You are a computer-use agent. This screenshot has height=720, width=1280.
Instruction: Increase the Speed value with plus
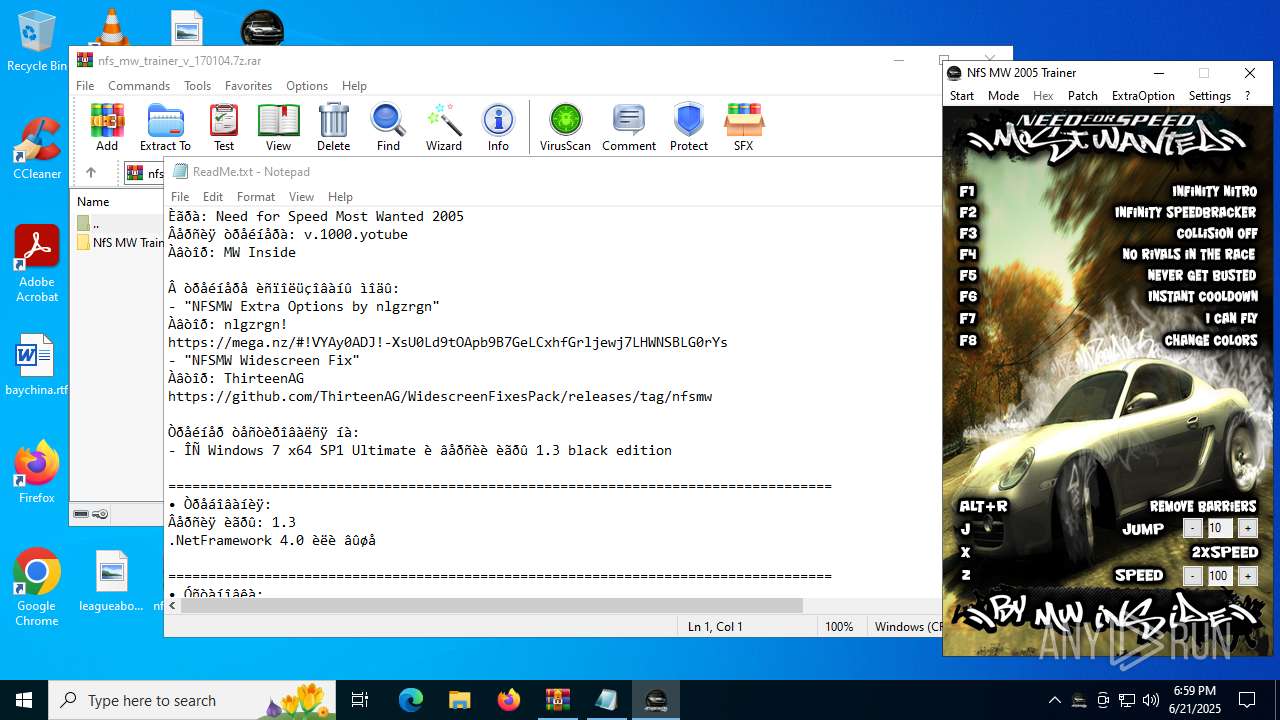[1247, 576]
